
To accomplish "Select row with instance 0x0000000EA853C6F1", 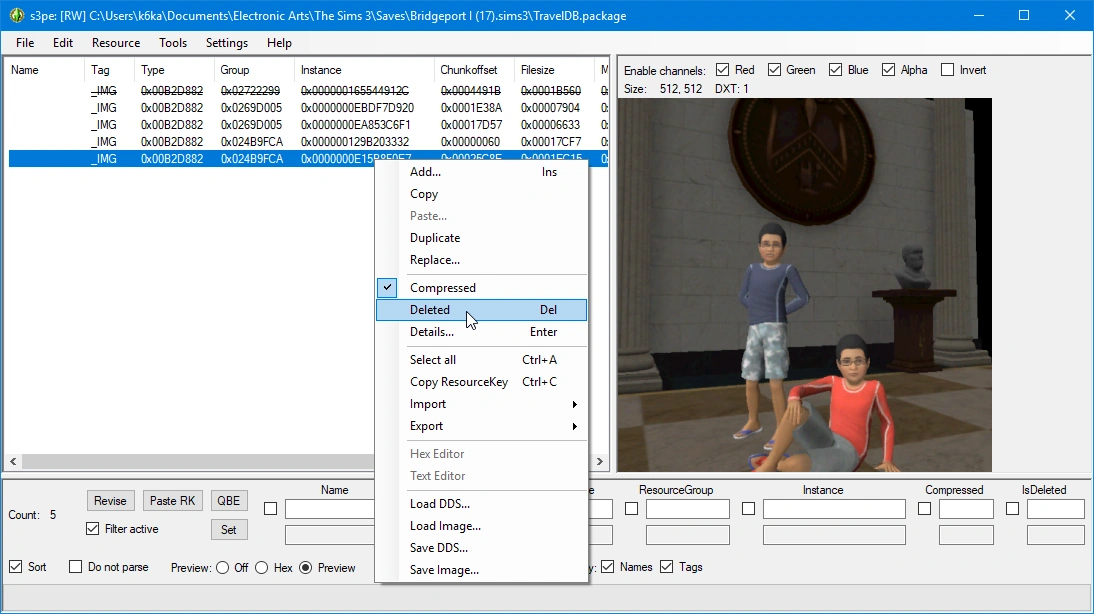I will coord(308,125).
